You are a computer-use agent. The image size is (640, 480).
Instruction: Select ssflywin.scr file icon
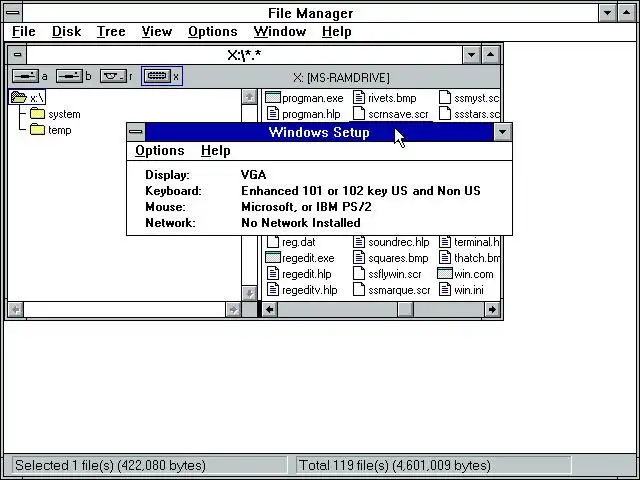[x=359, y=274]
